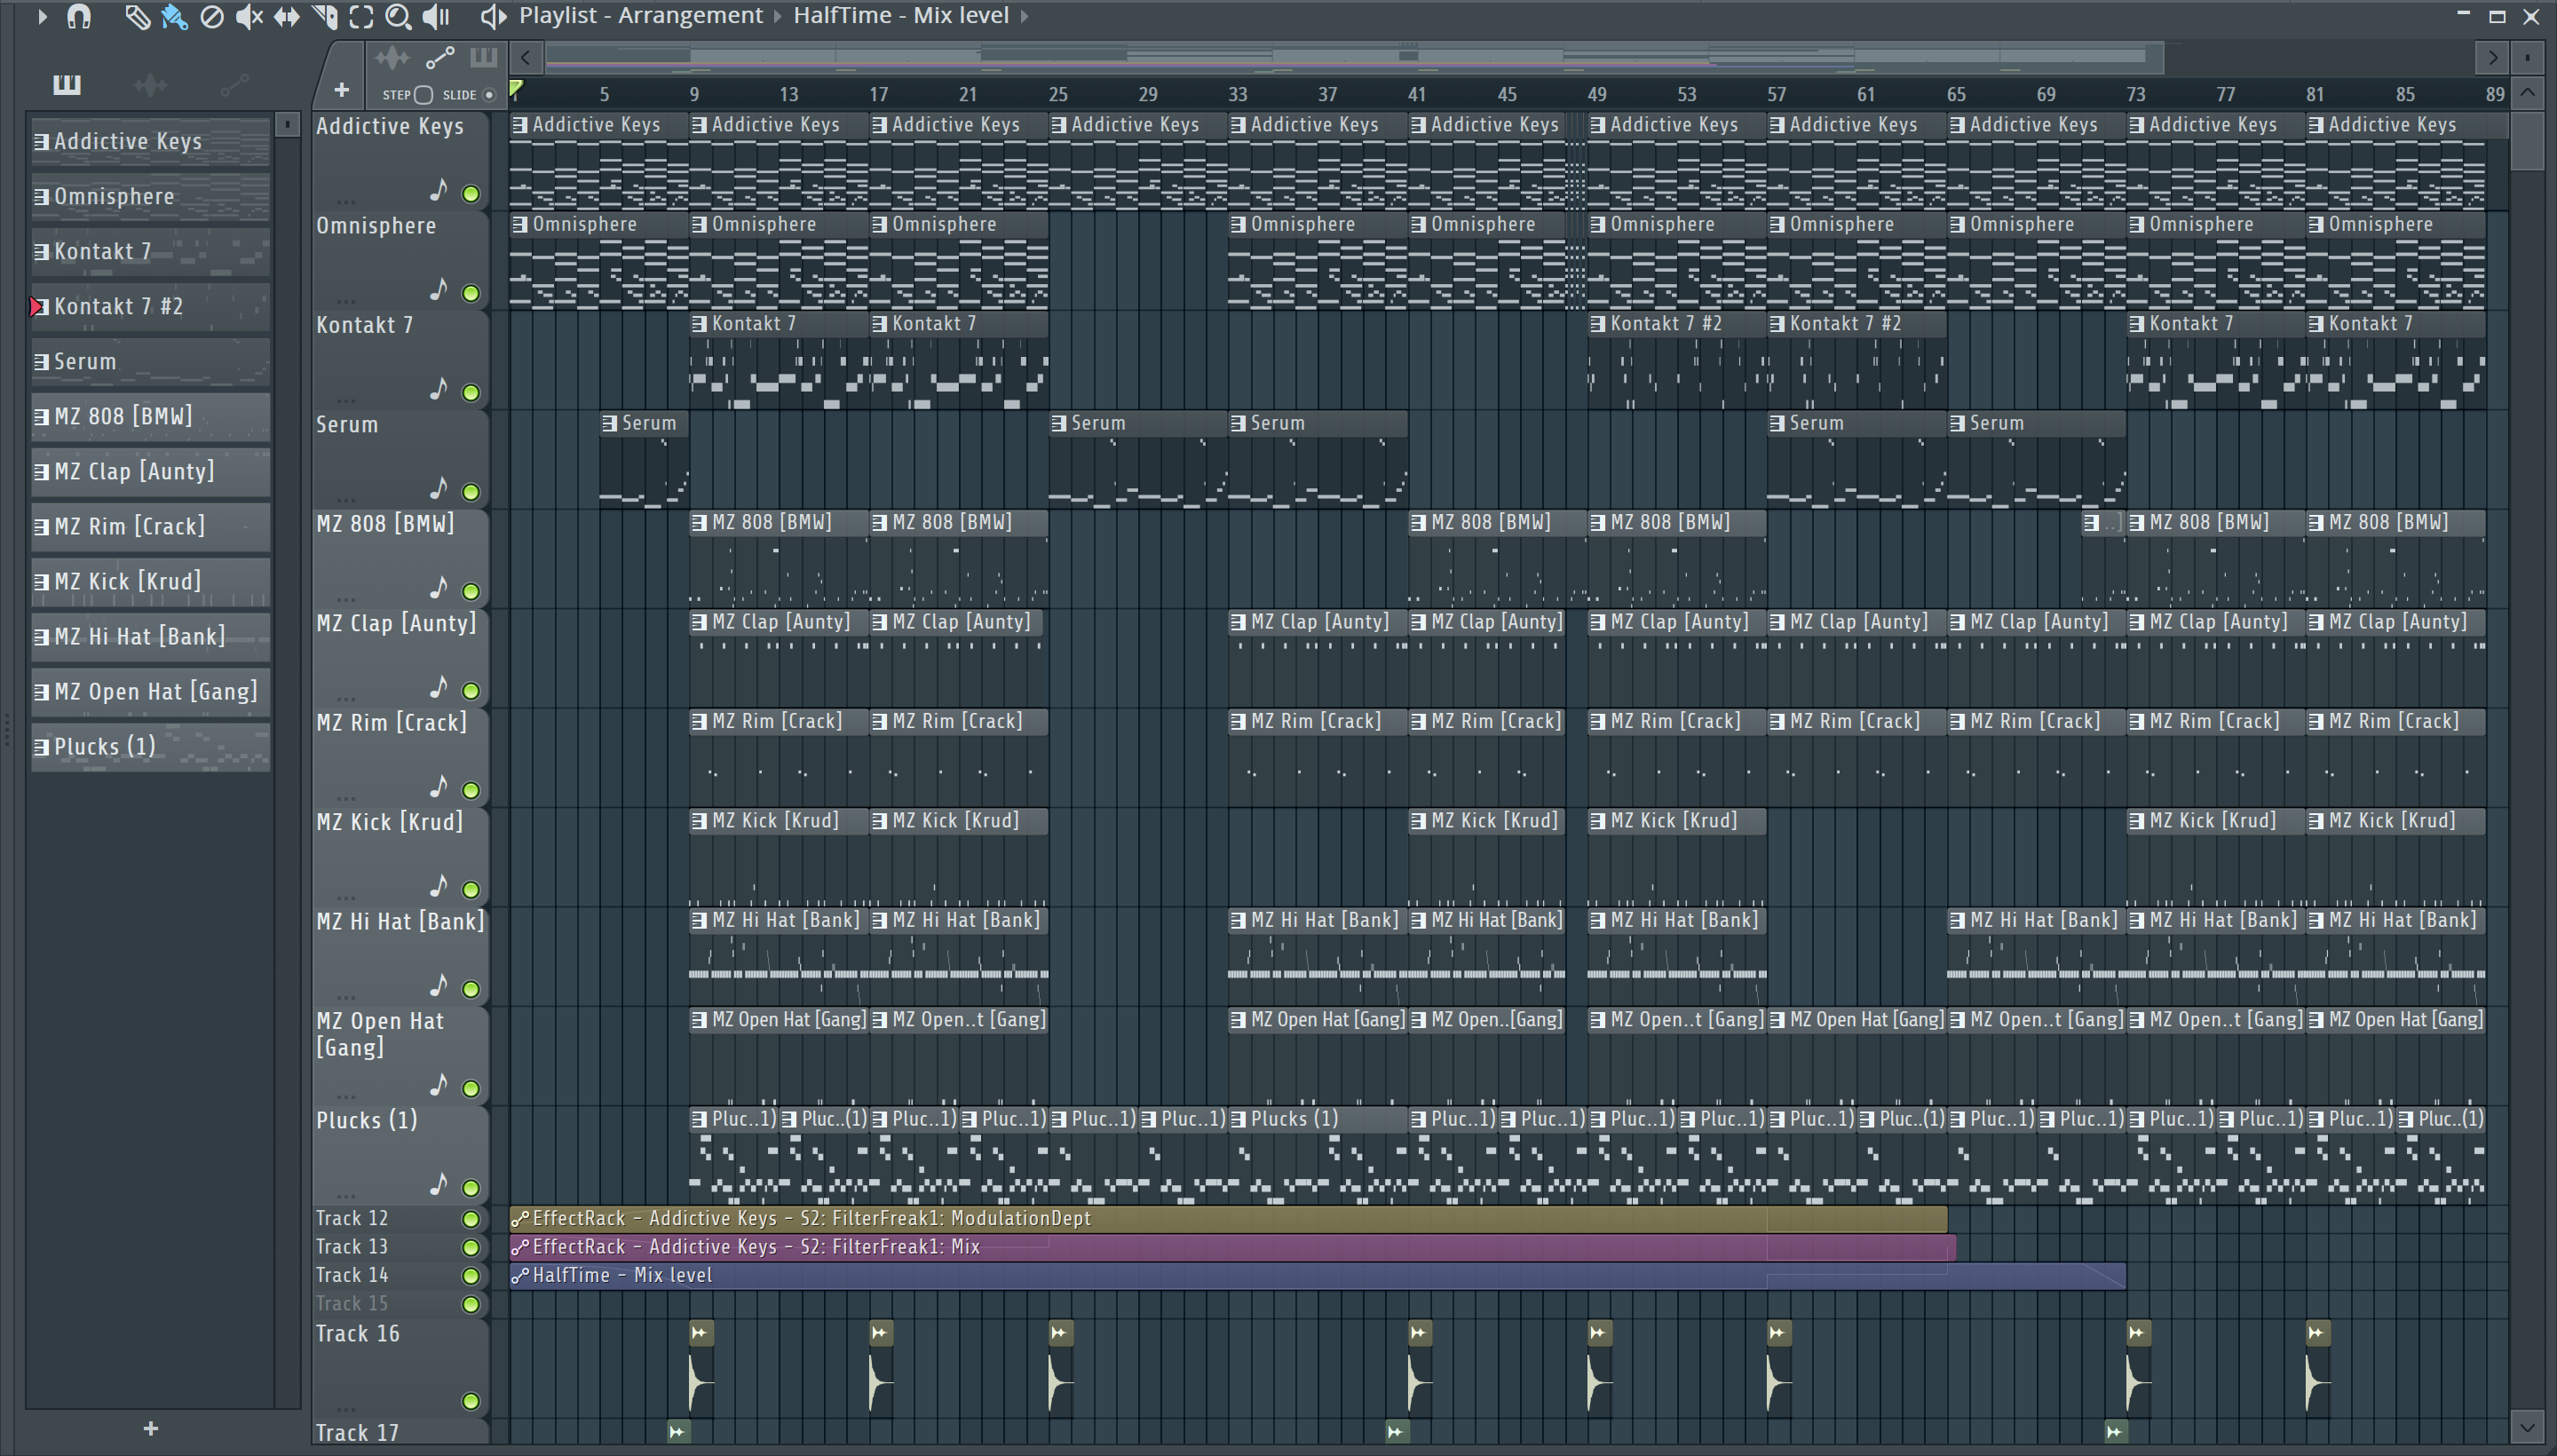
Task: Click bar 33 on the timeline ruler
Action: click(1237, 94)
